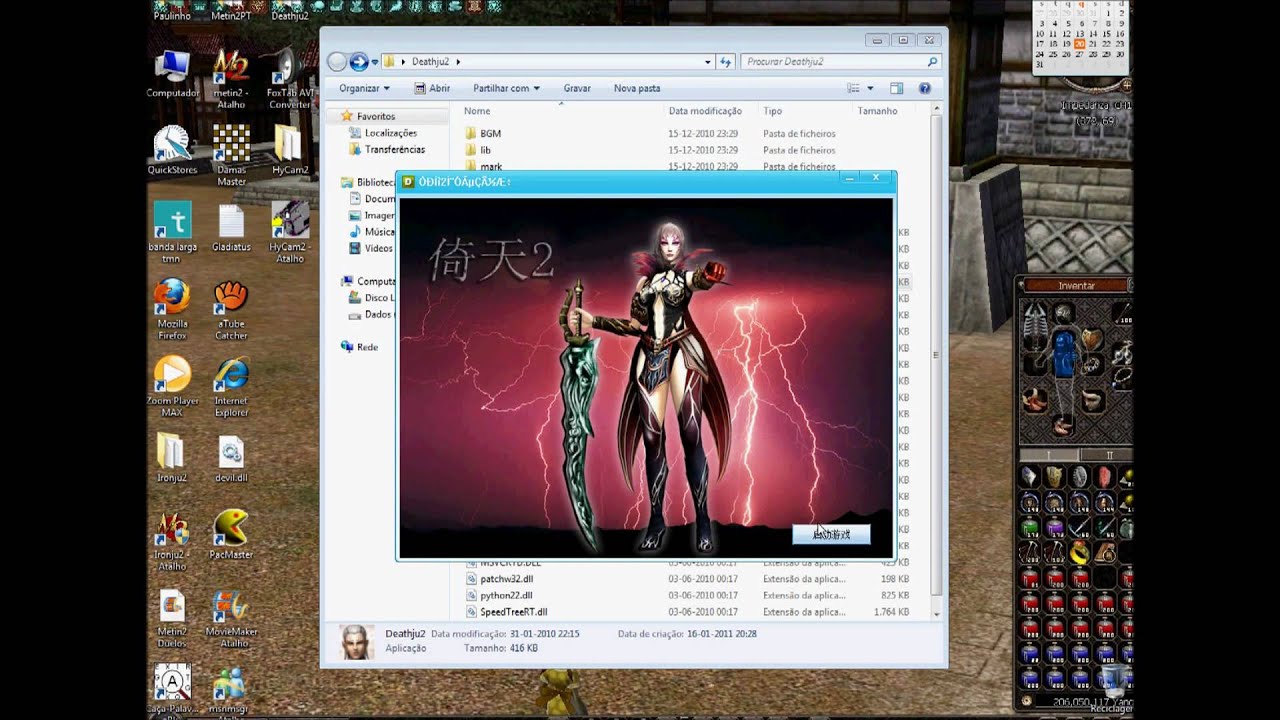Open the Partilhar com dropdown

pos(506,88)
